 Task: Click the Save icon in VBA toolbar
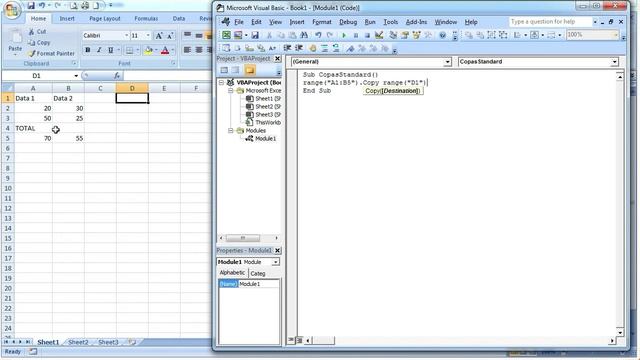click(255, 35)
